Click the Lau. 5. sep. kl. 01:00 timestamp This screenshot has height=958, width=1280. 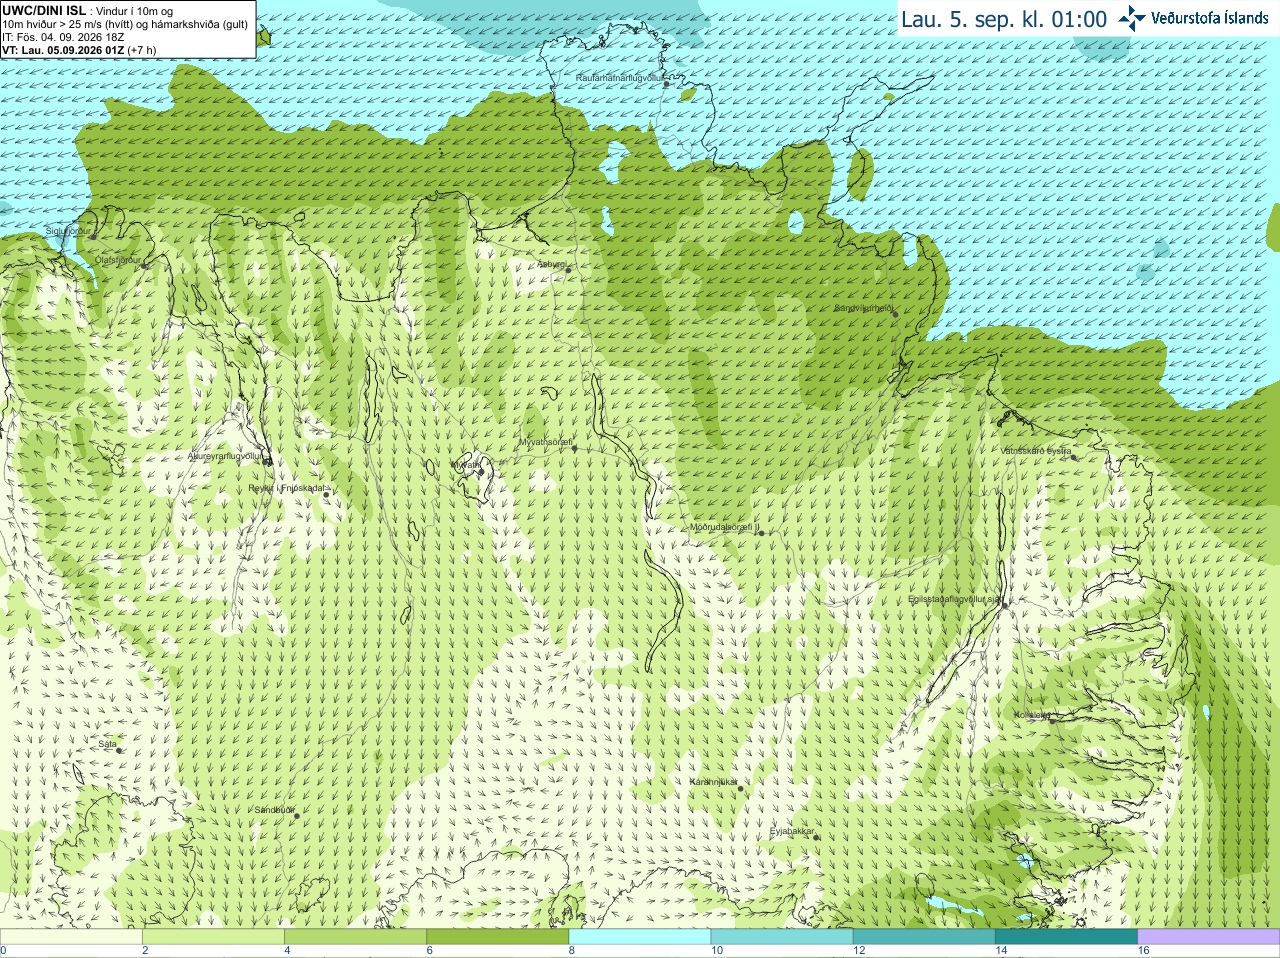(x=1004, y=19)
